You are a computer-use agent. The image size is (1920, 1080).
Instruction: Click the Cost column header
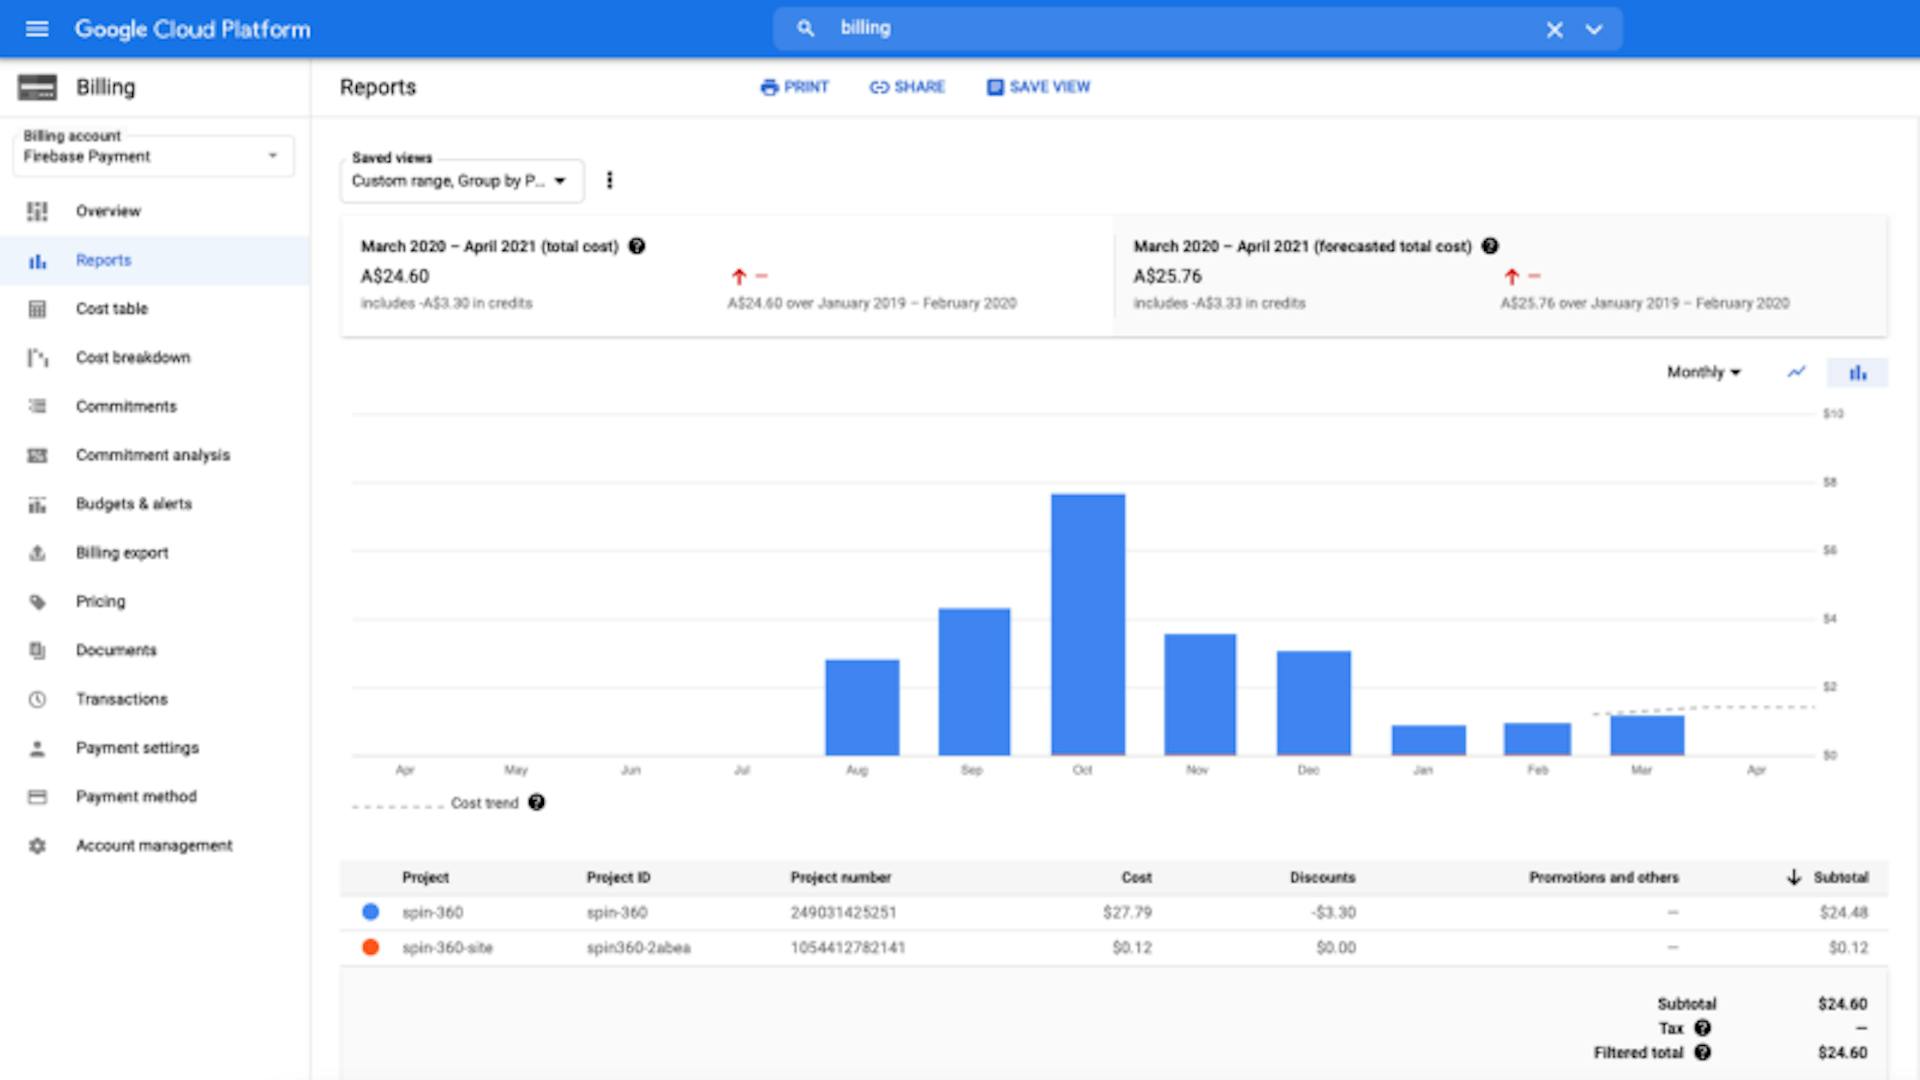[x=1136, y=877]
